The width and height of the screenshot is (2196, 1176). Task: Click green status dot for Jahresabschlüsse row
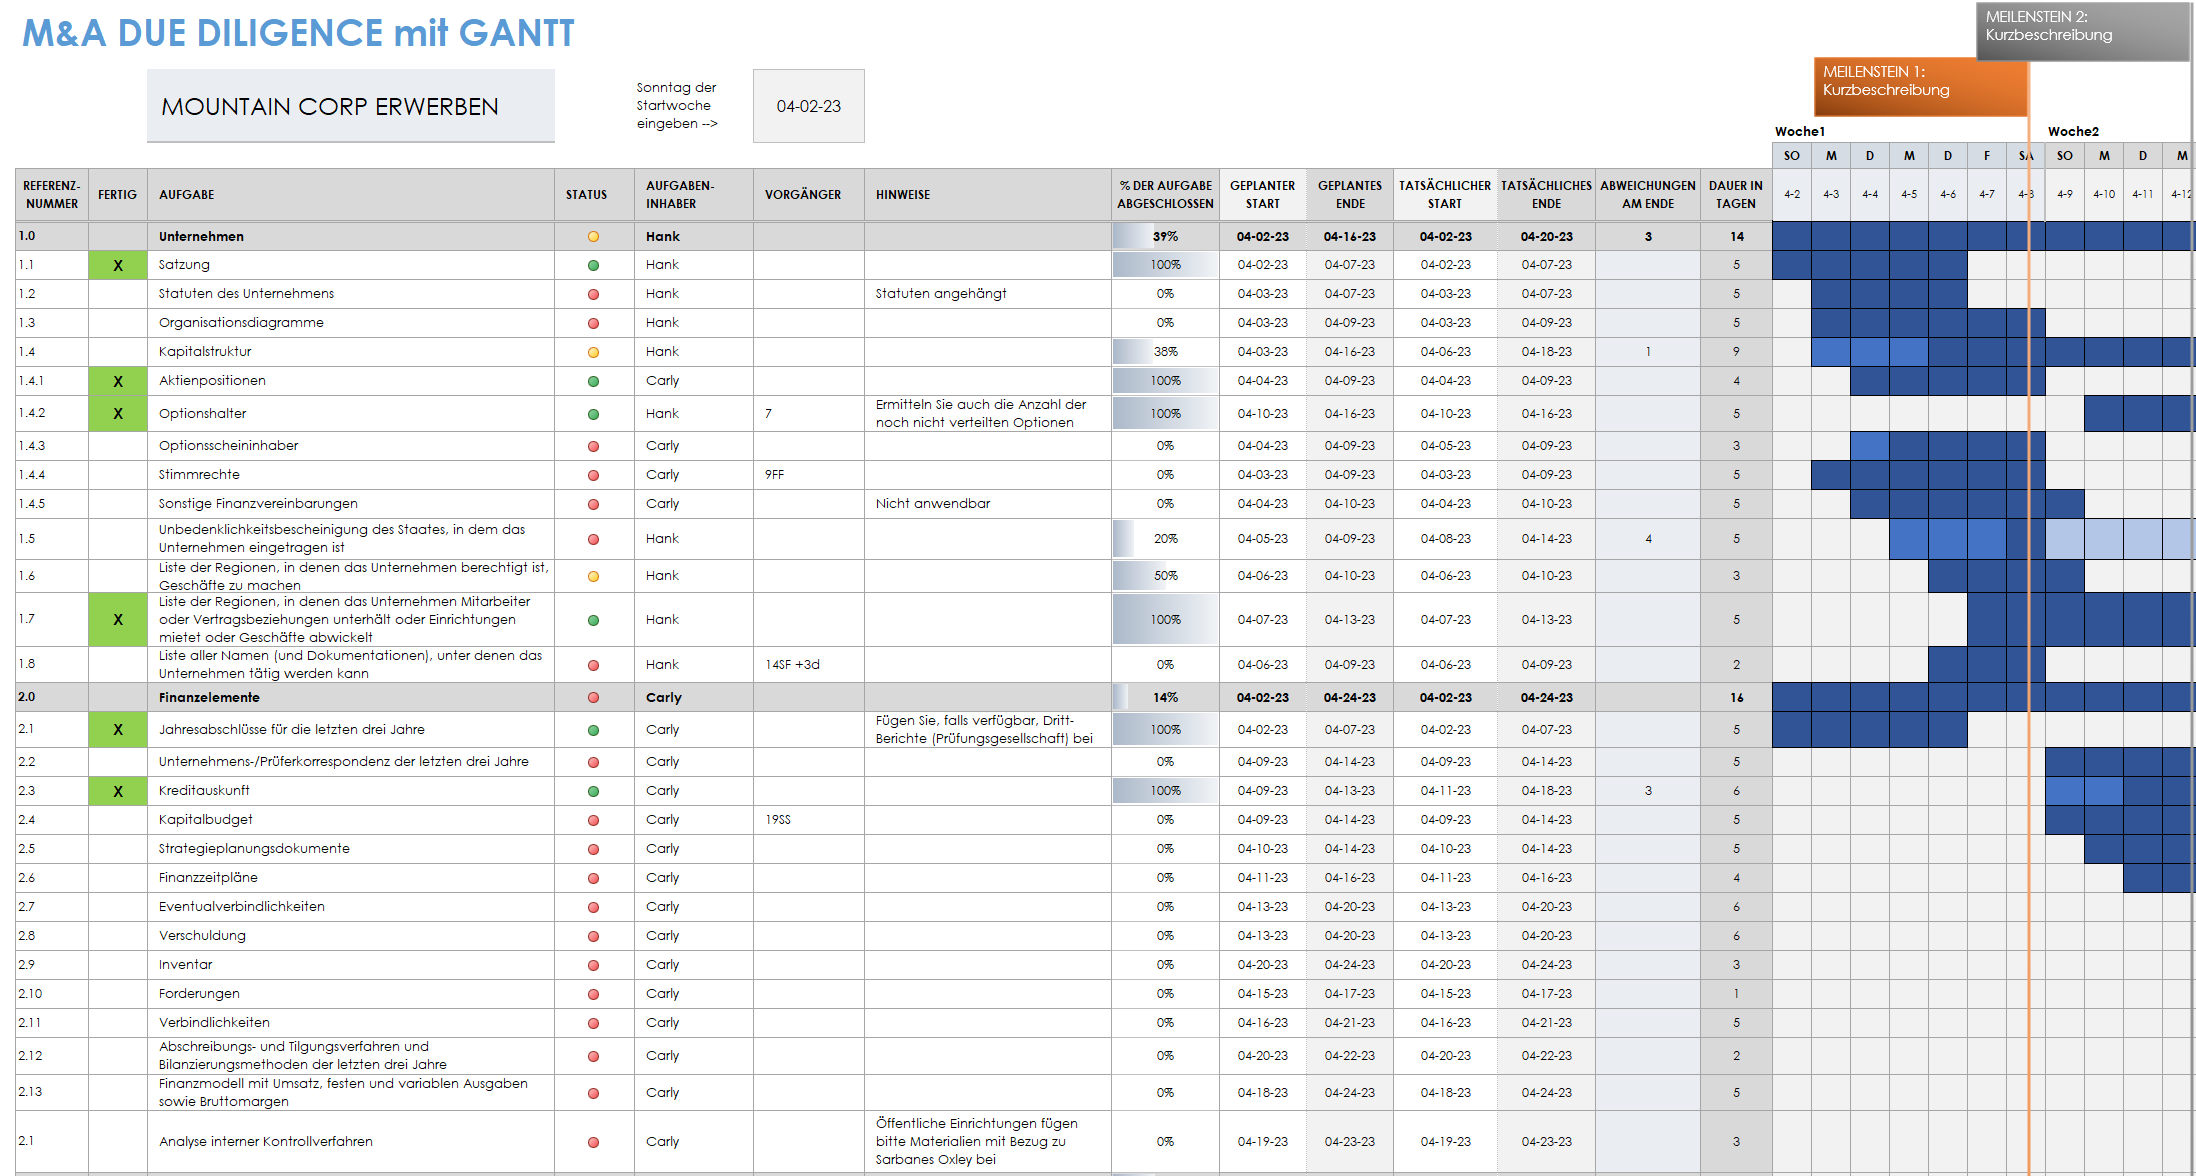[593, 731]
